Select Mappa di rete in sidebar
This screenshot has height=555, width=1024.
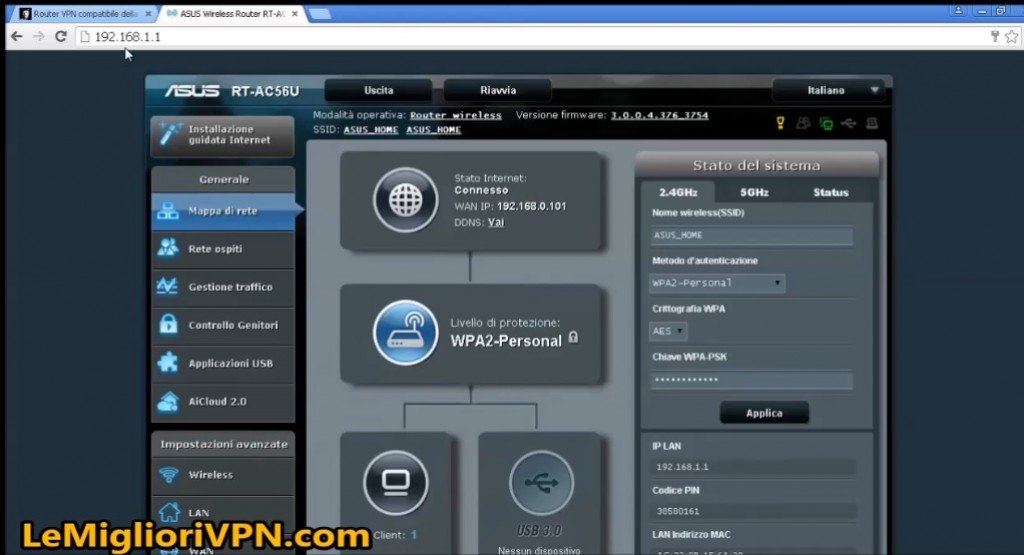[x=223, y=211]
